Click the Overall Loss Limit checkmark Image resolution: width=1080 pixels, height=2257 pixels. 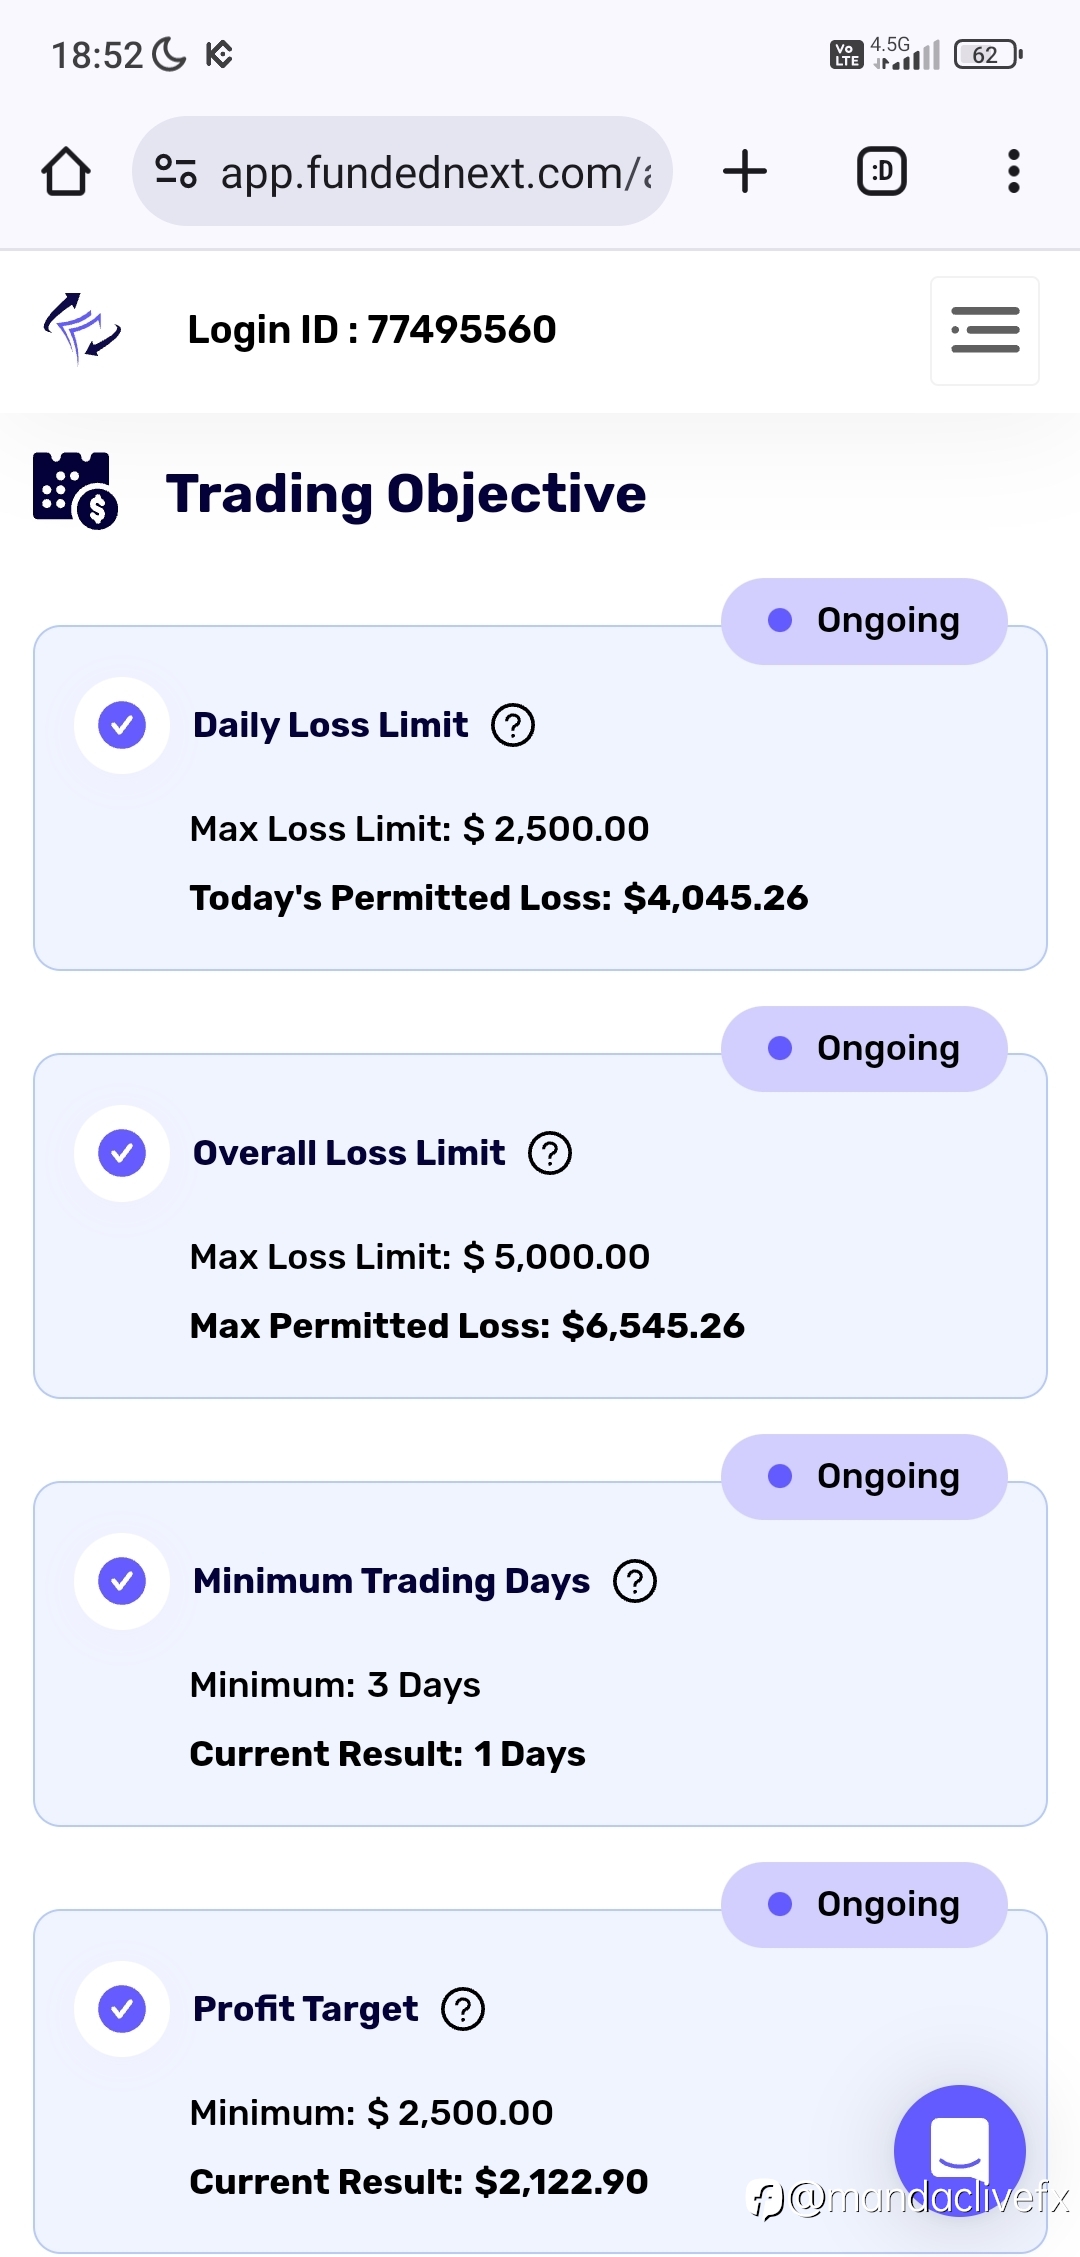(122, 1153)
